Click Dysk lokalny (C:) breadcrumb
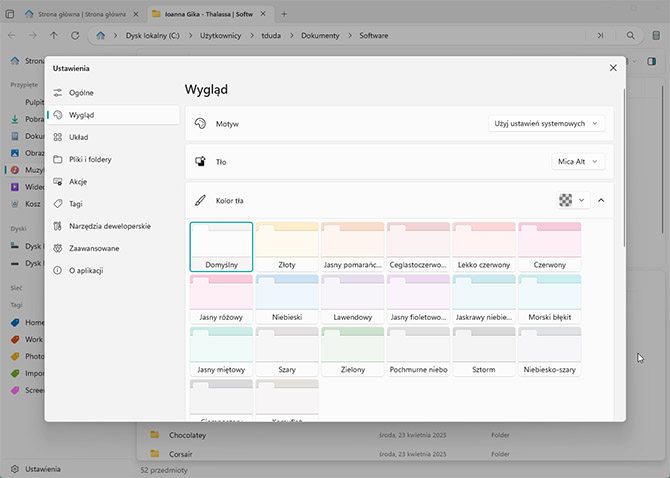The image size is (670, 478). click(x=153, y=36)
